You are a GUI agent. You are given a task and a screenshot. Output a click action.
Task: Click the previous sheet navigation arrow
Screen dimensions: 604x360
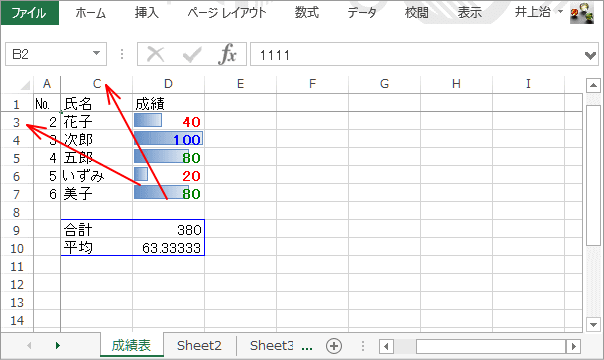click(x=29, y=345)
